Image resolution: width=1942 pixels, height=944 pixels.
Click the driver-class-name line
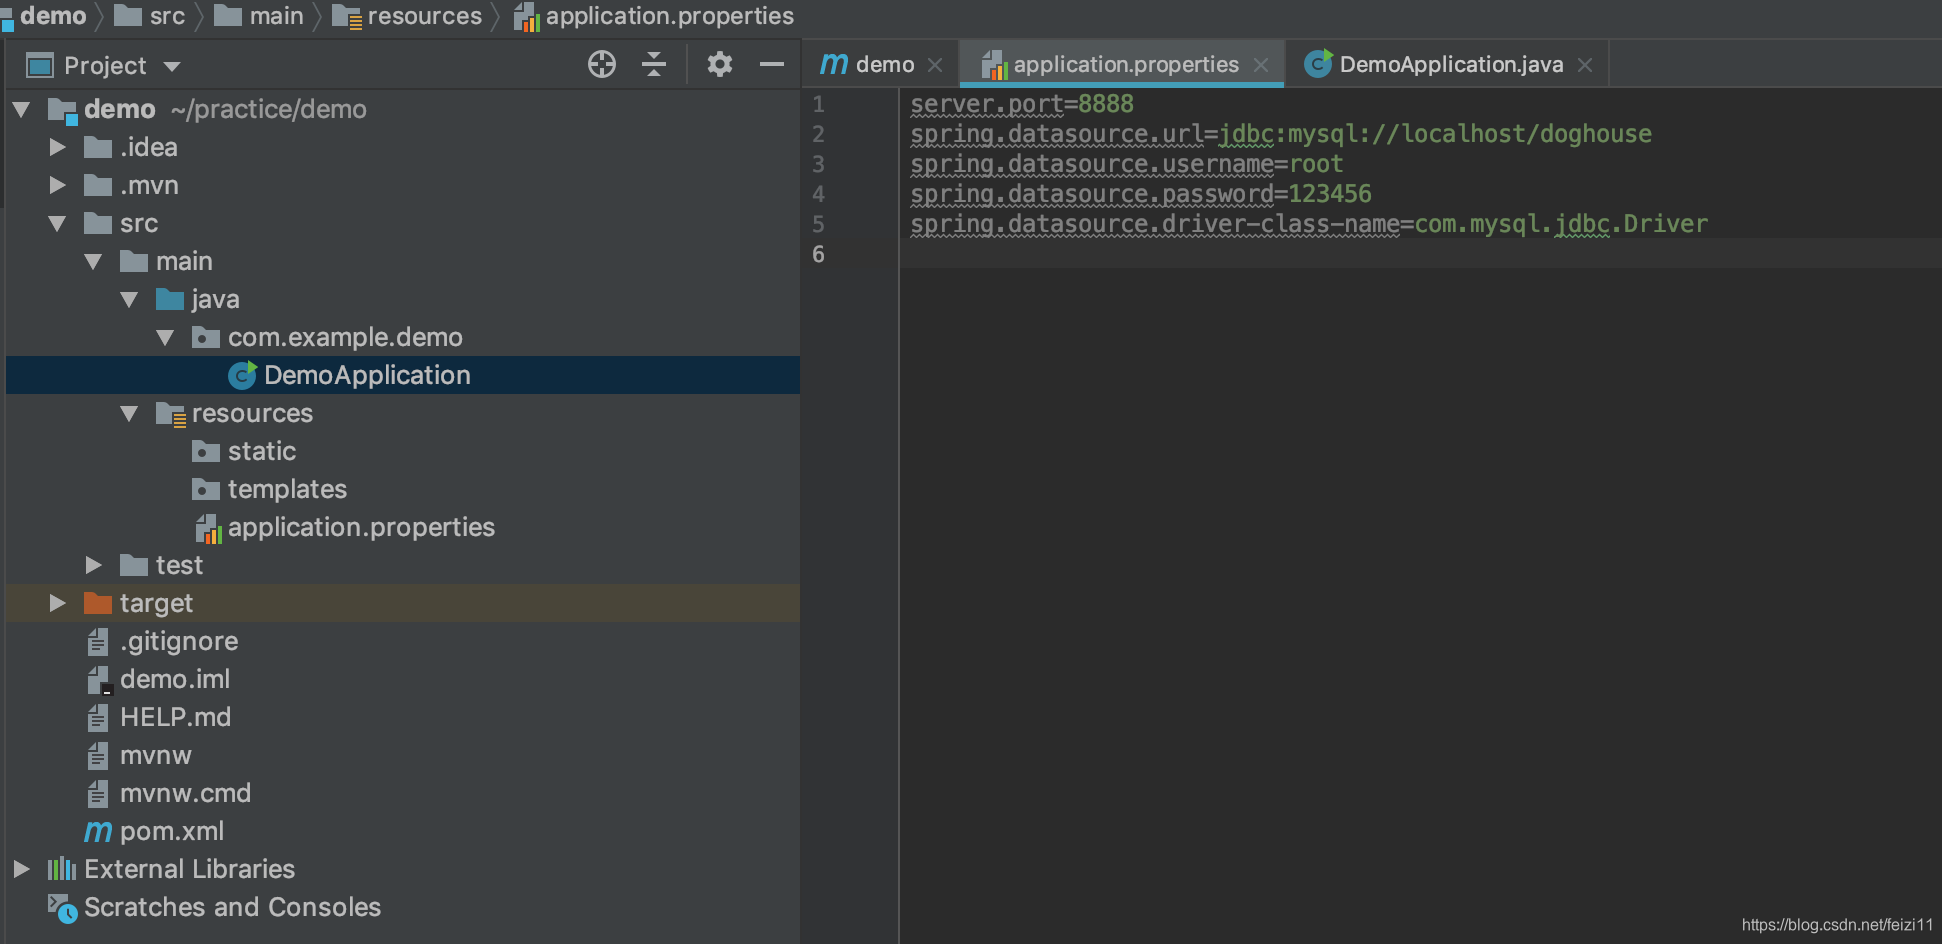coord(1309,224)
